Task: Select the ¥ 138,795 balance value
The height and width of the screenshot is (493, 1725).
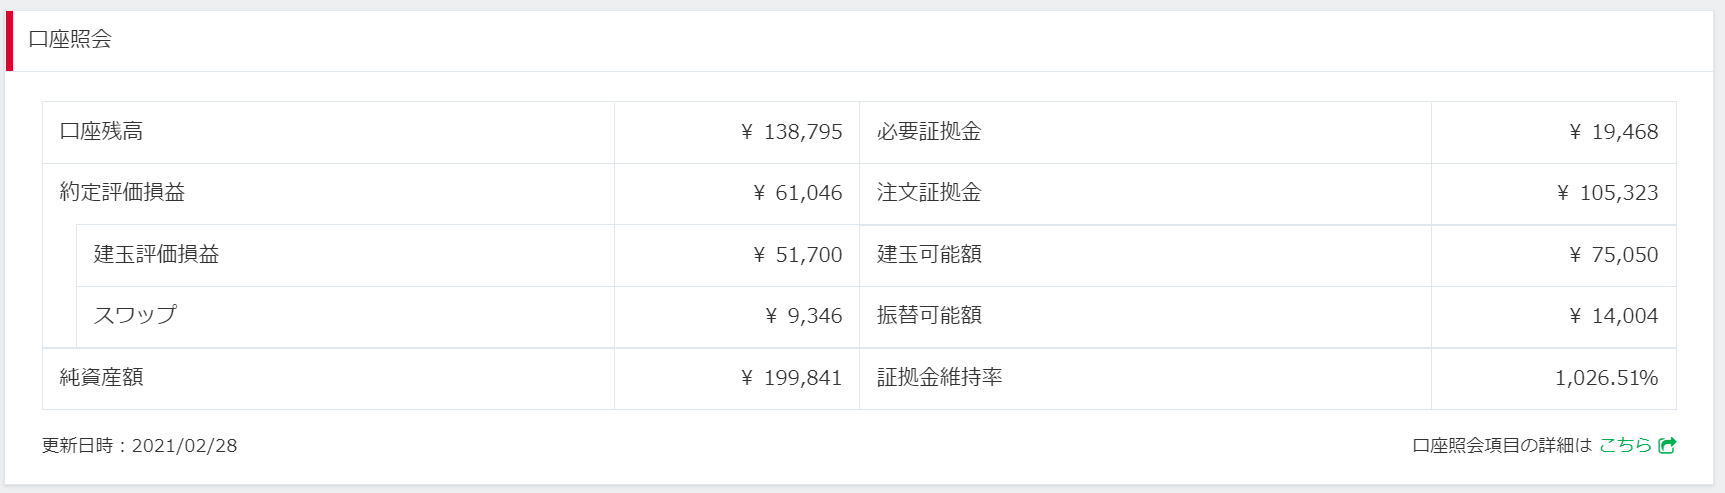Action: [791, 132]
